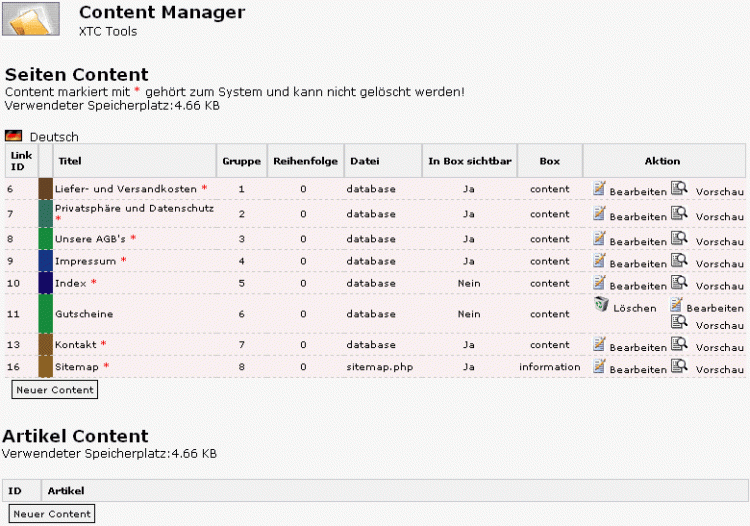The width and height of the screenshot is (750, 526).
Task: Click the edit icon in the Kontakt row
Action: pyautogui.click(x=599, y=343)
